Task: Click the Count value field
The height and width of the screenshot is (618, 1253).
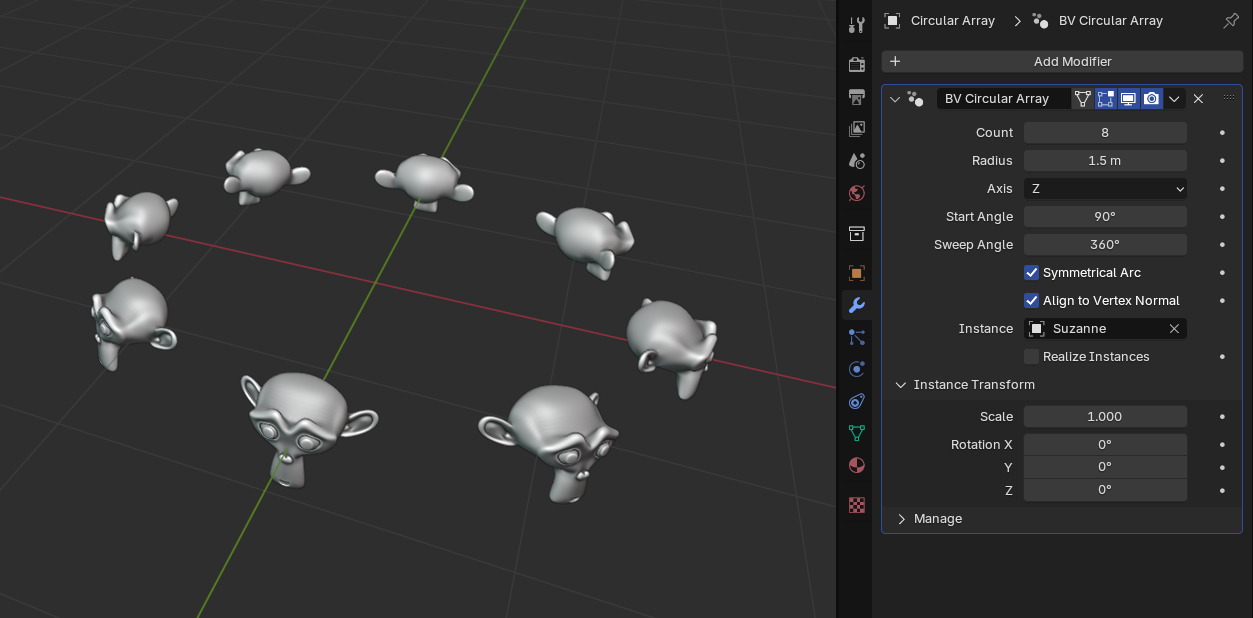Action: tap(1105, 132)
